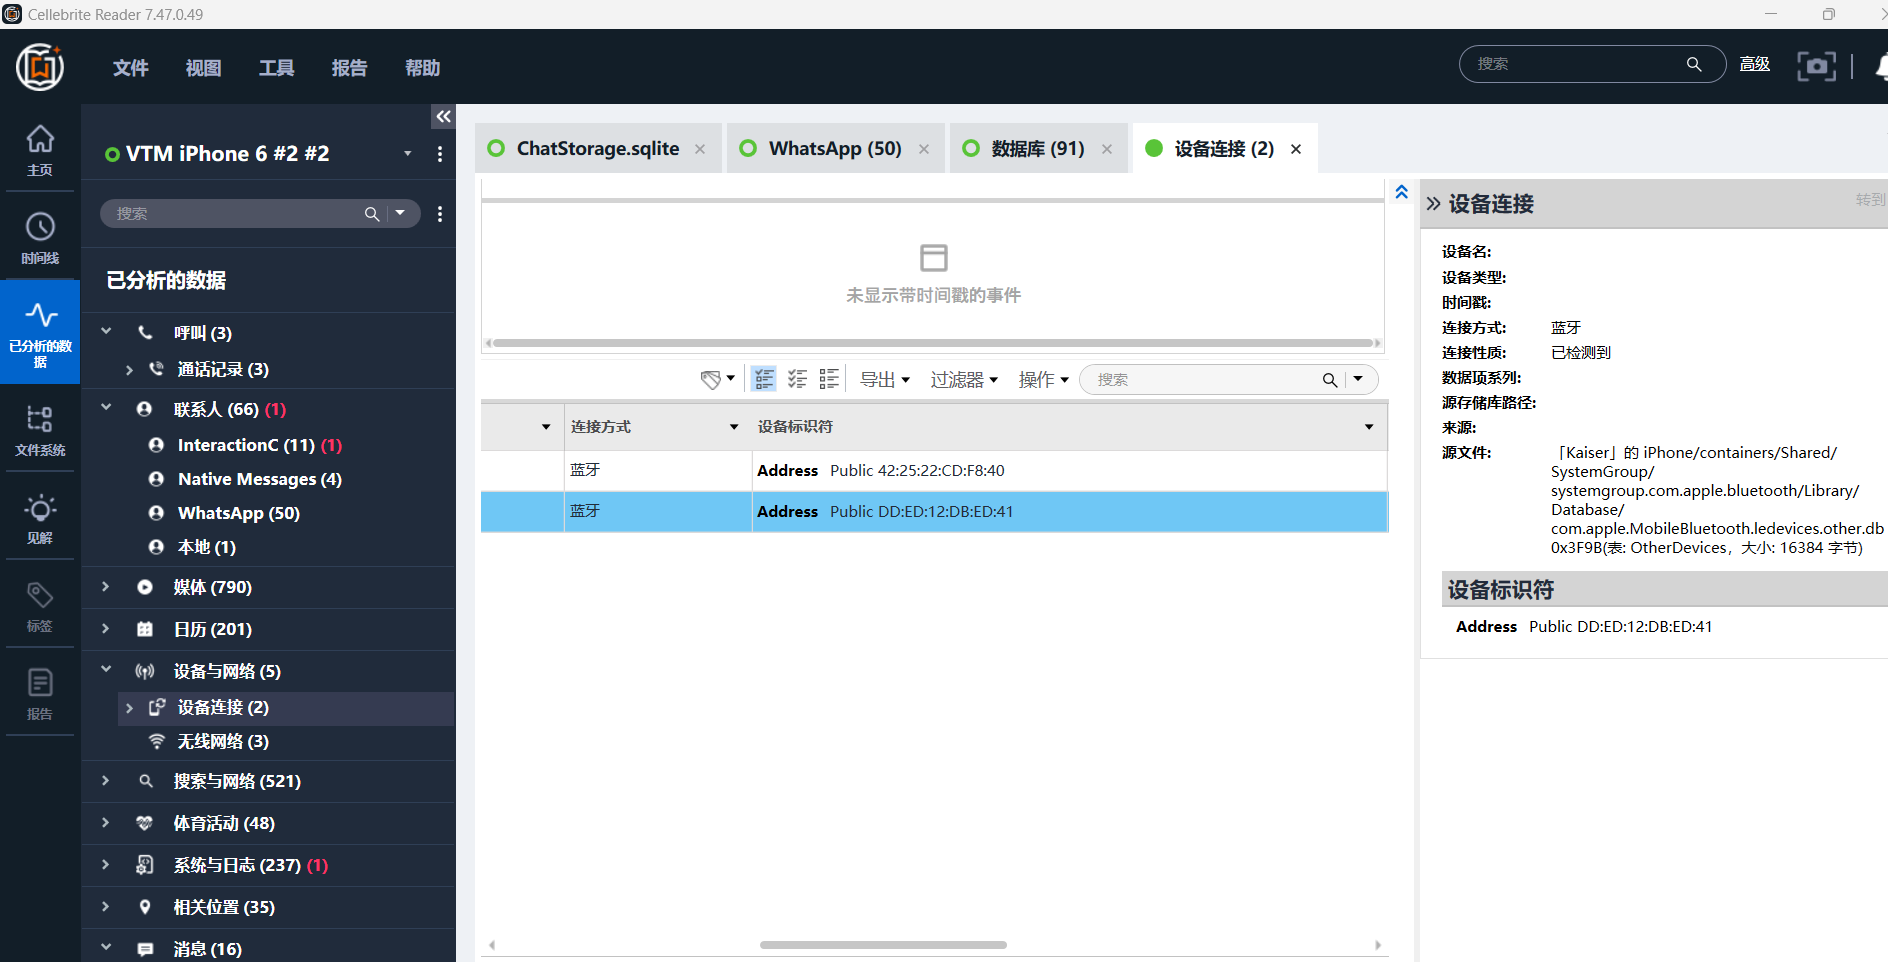The width and height of the screenshot is (1888, 962).
Task: Expand the 系统与日志 (237) tree node
Action: pyautogui.click(x=106, y=865)
